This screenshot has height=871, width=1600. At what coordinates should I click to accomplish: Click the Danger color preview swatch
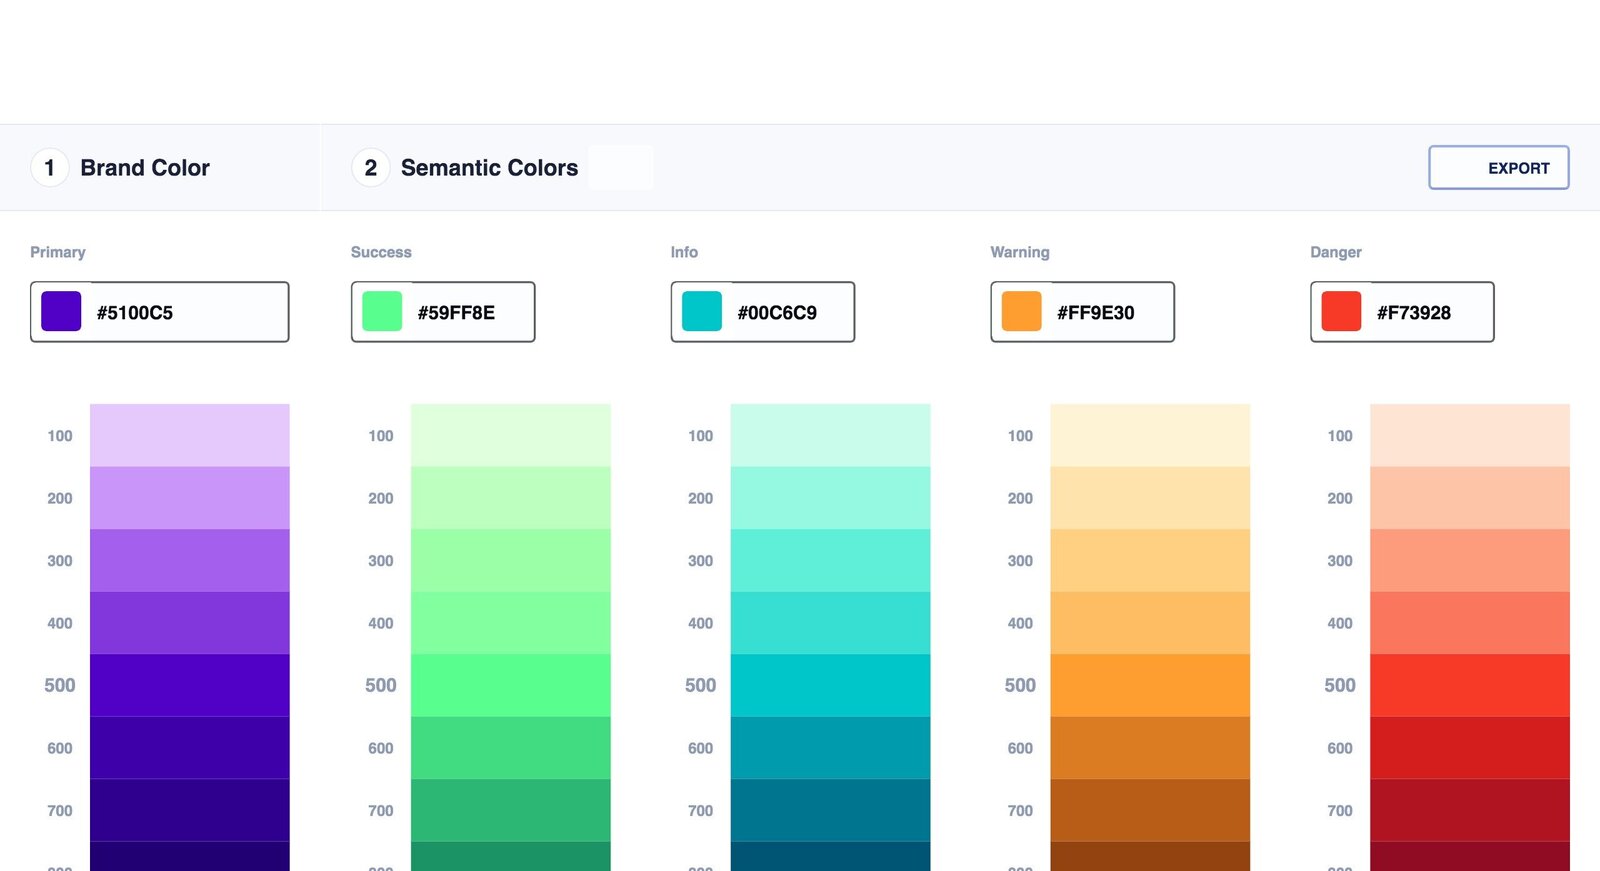click(1342, 312)
